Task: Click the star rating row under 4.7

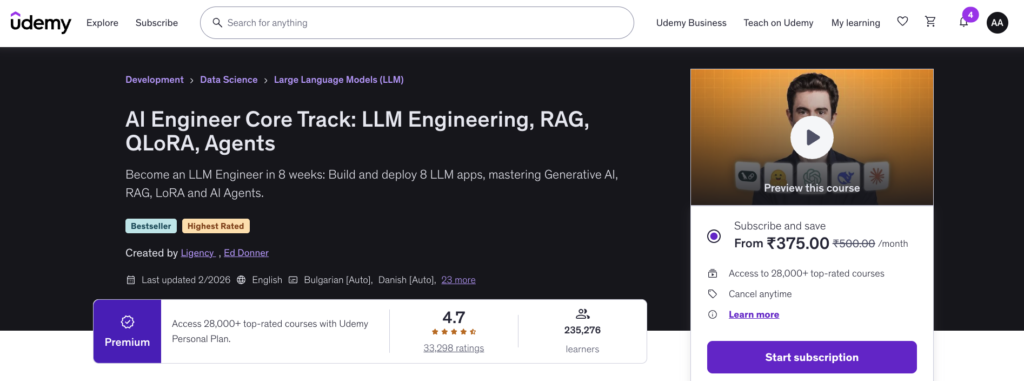Action: (x=454, y=331)
